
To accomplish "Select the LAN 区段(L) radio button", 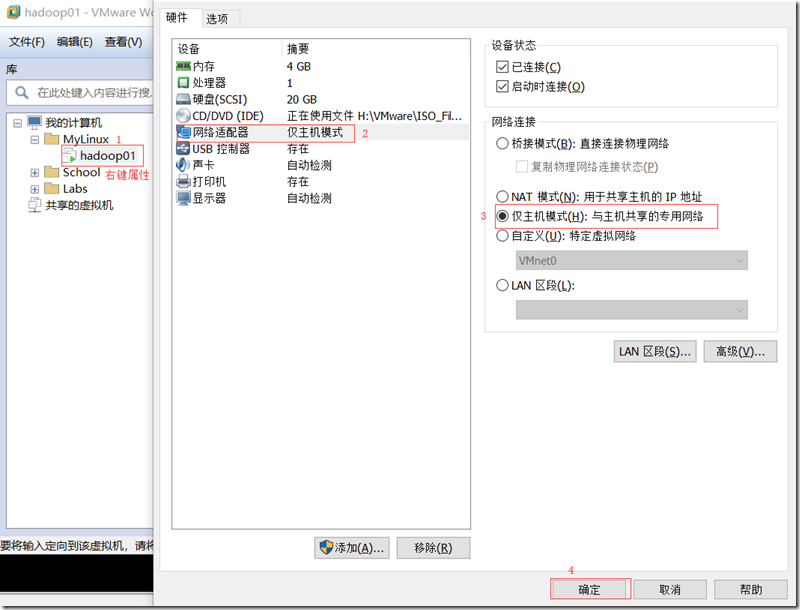I will 502,285.
